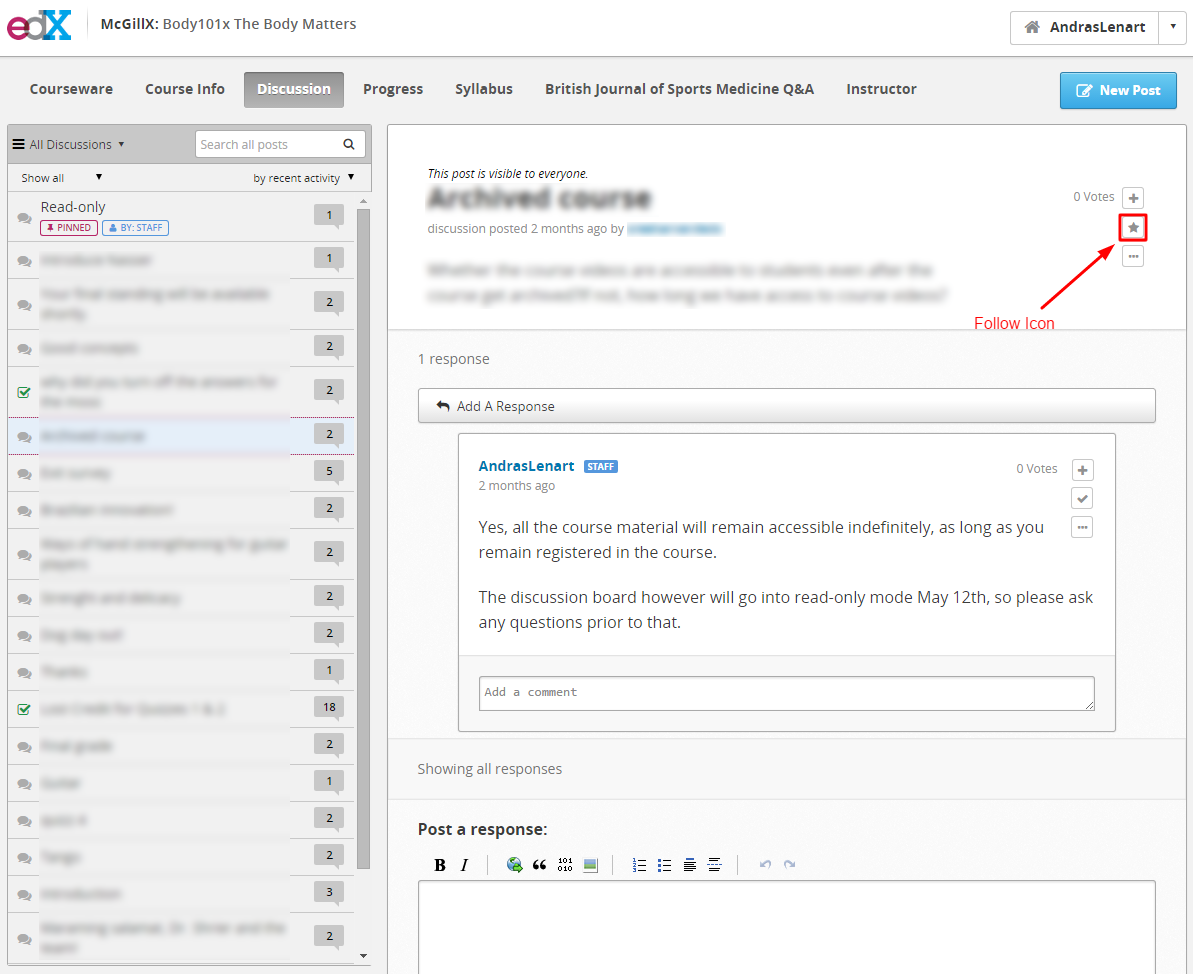The image size is (1193, 974).
Task: Click the Add a comment box
Action: click(x=786, y=693)
